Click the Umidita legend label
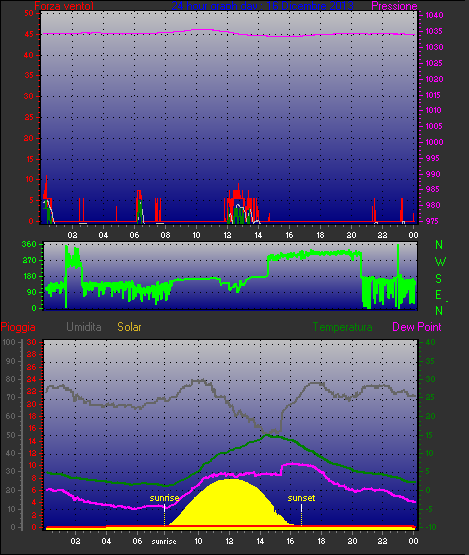The image size is (469, 555). pyautogui.click(x=84, y=327)
